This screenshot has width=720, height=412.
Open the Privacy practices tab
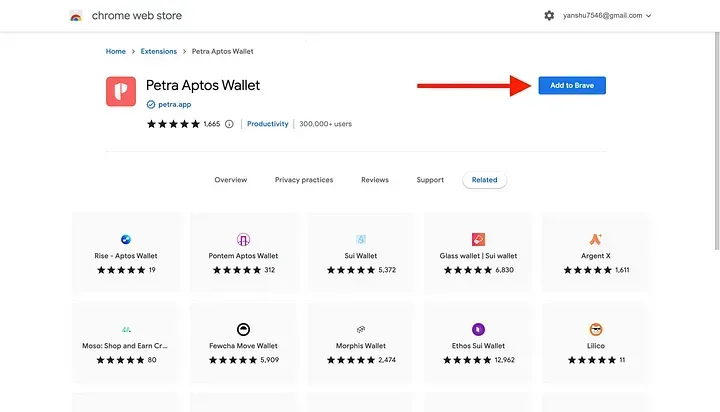pyautogui.click(x=304, y=180)
